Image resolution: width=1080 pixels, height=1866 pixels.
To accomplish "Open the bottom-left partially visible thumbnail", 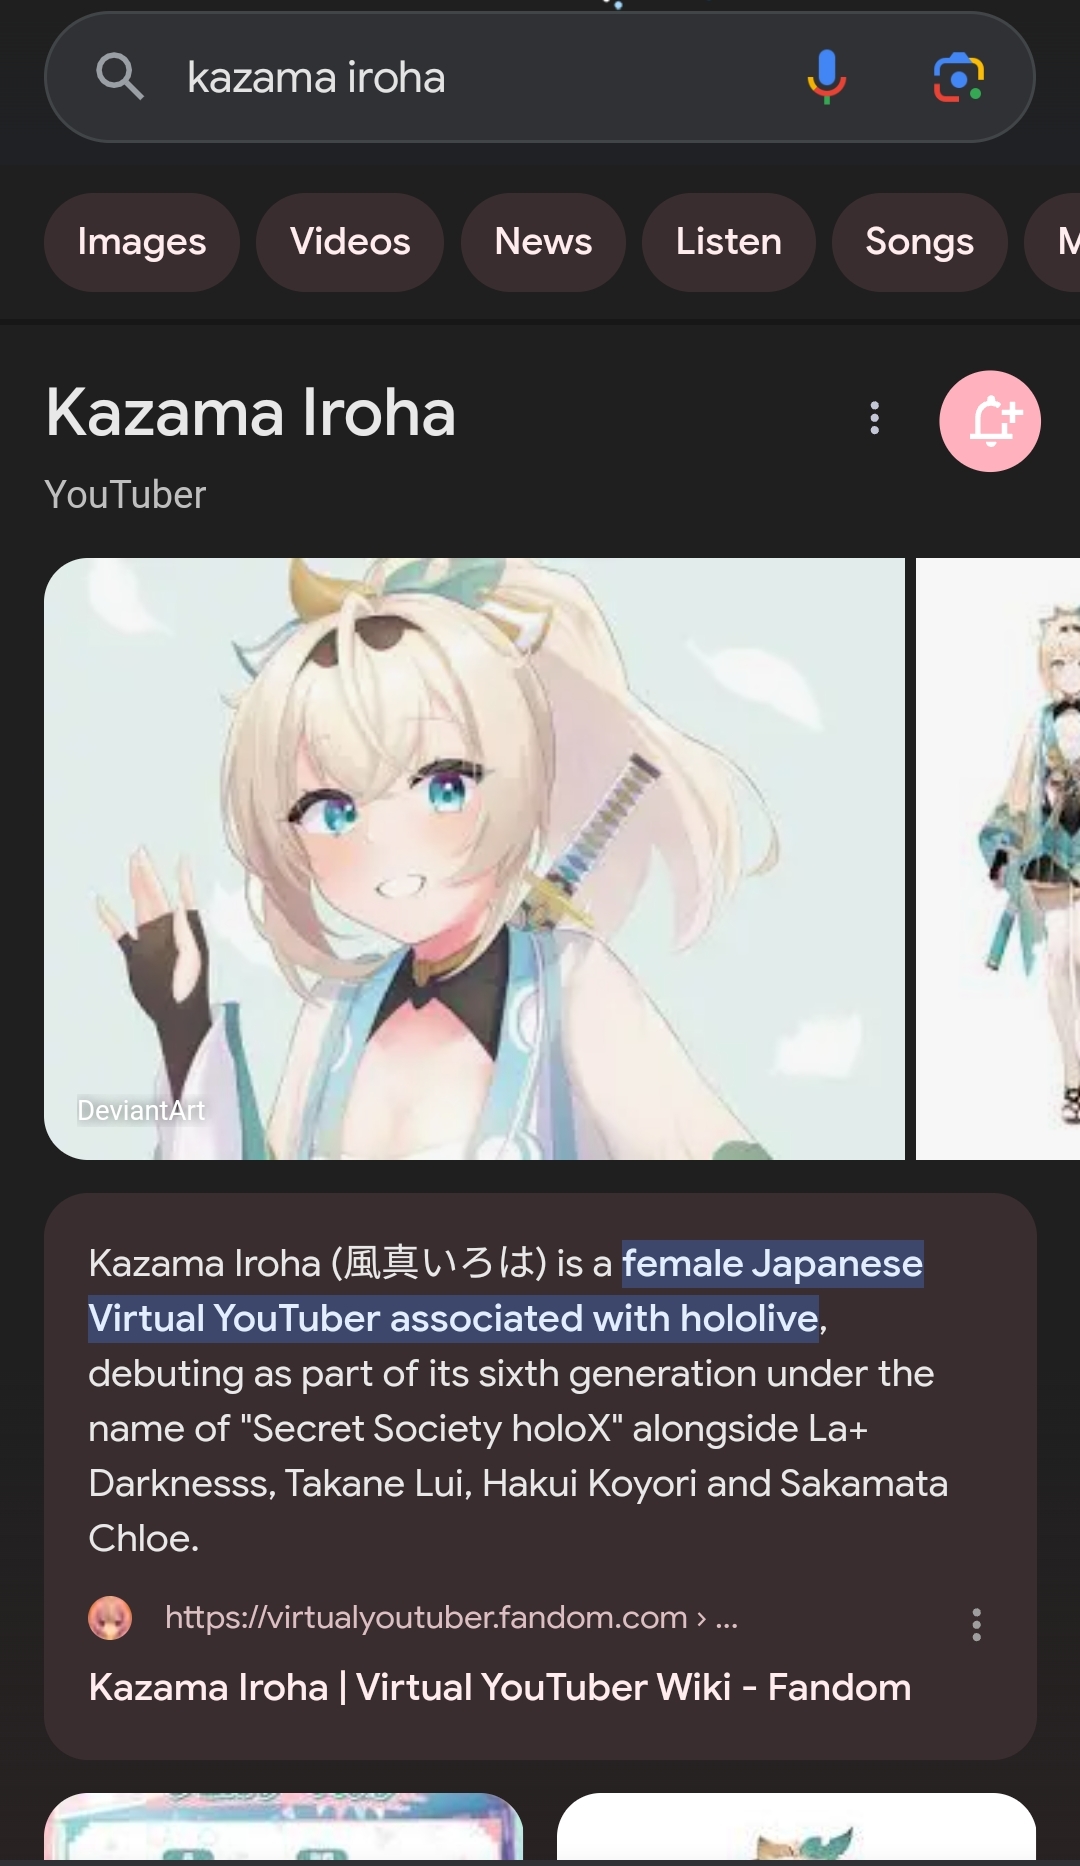I will [284, 1827].
